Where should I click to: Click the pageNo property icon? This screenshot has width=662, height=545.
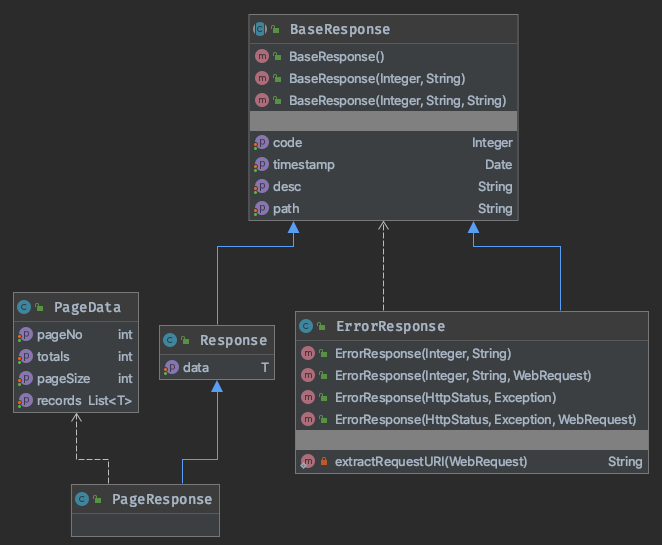tap(26, 335)
